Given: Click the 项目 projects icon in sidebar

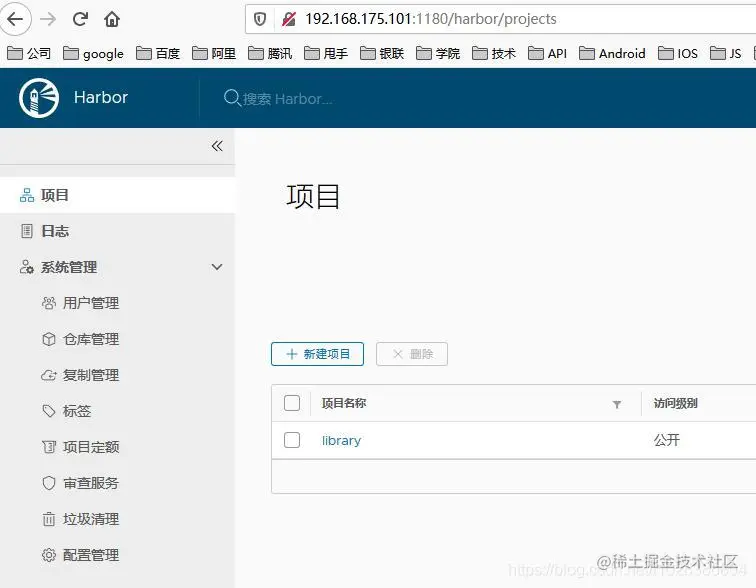Looking at the screenshot, I should click(x=27, y=195).
